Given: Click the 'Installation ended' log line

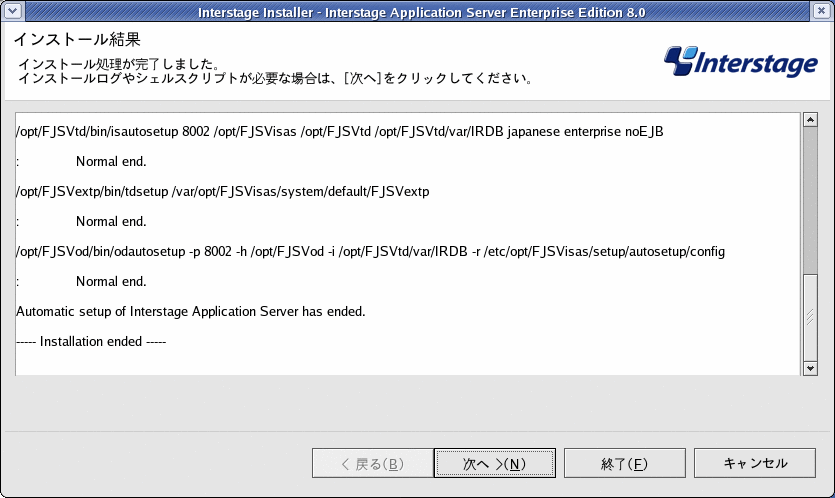Looking at the screenshot, I should click(91, 341).
